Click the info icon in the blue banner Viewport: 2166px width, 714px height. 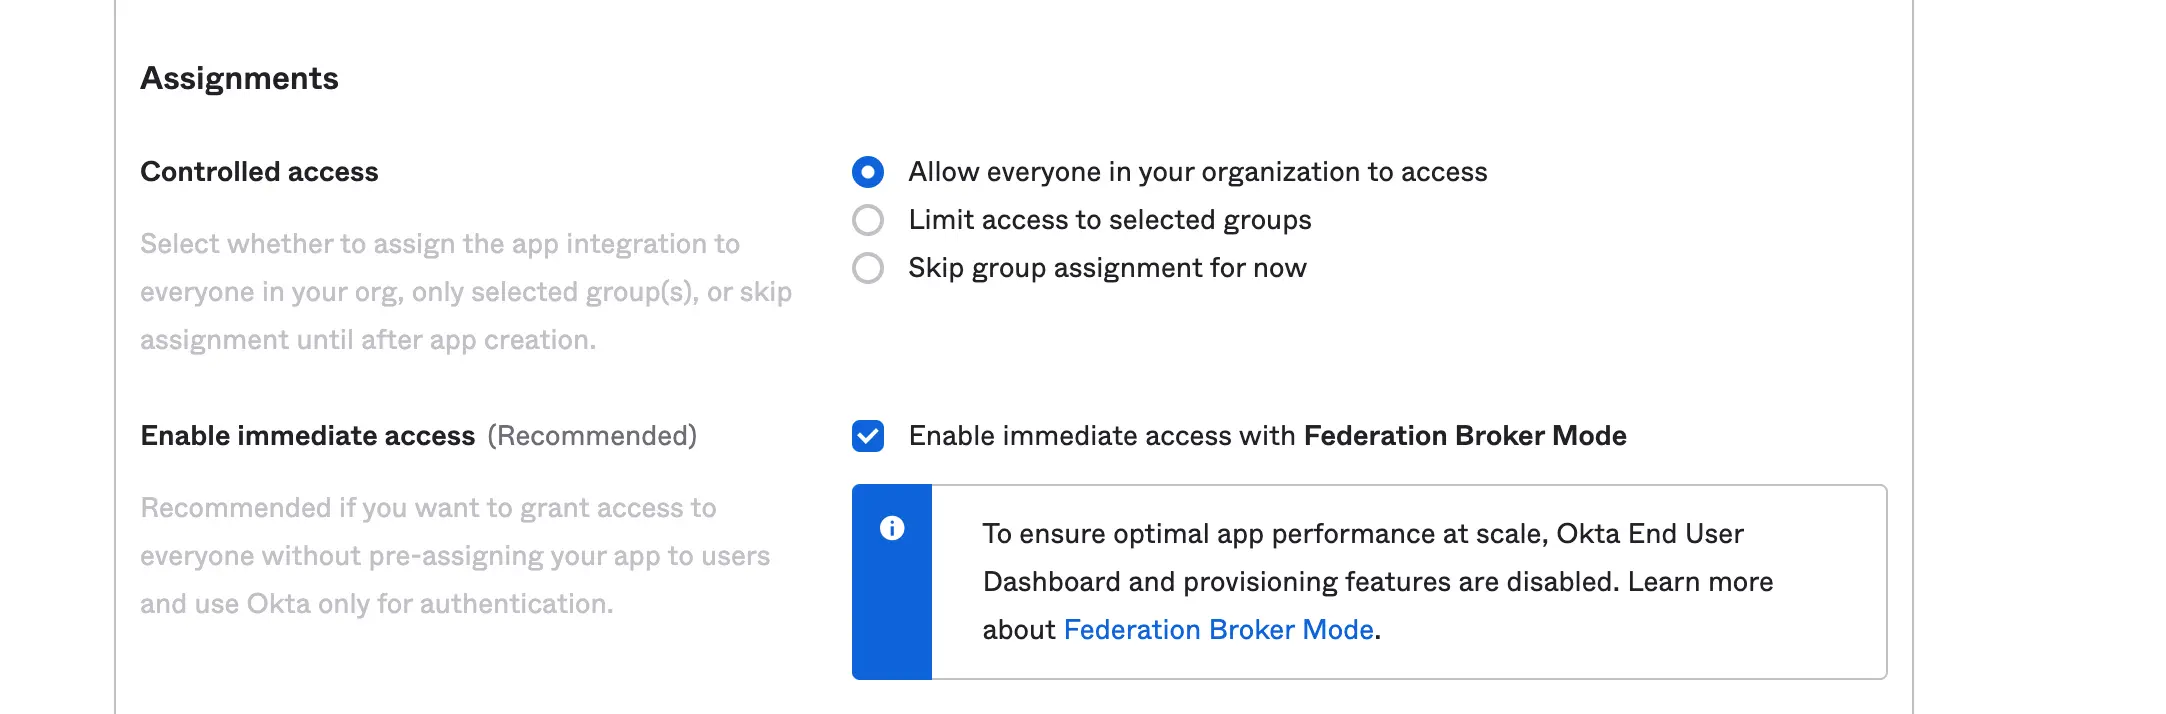point(892,528)
